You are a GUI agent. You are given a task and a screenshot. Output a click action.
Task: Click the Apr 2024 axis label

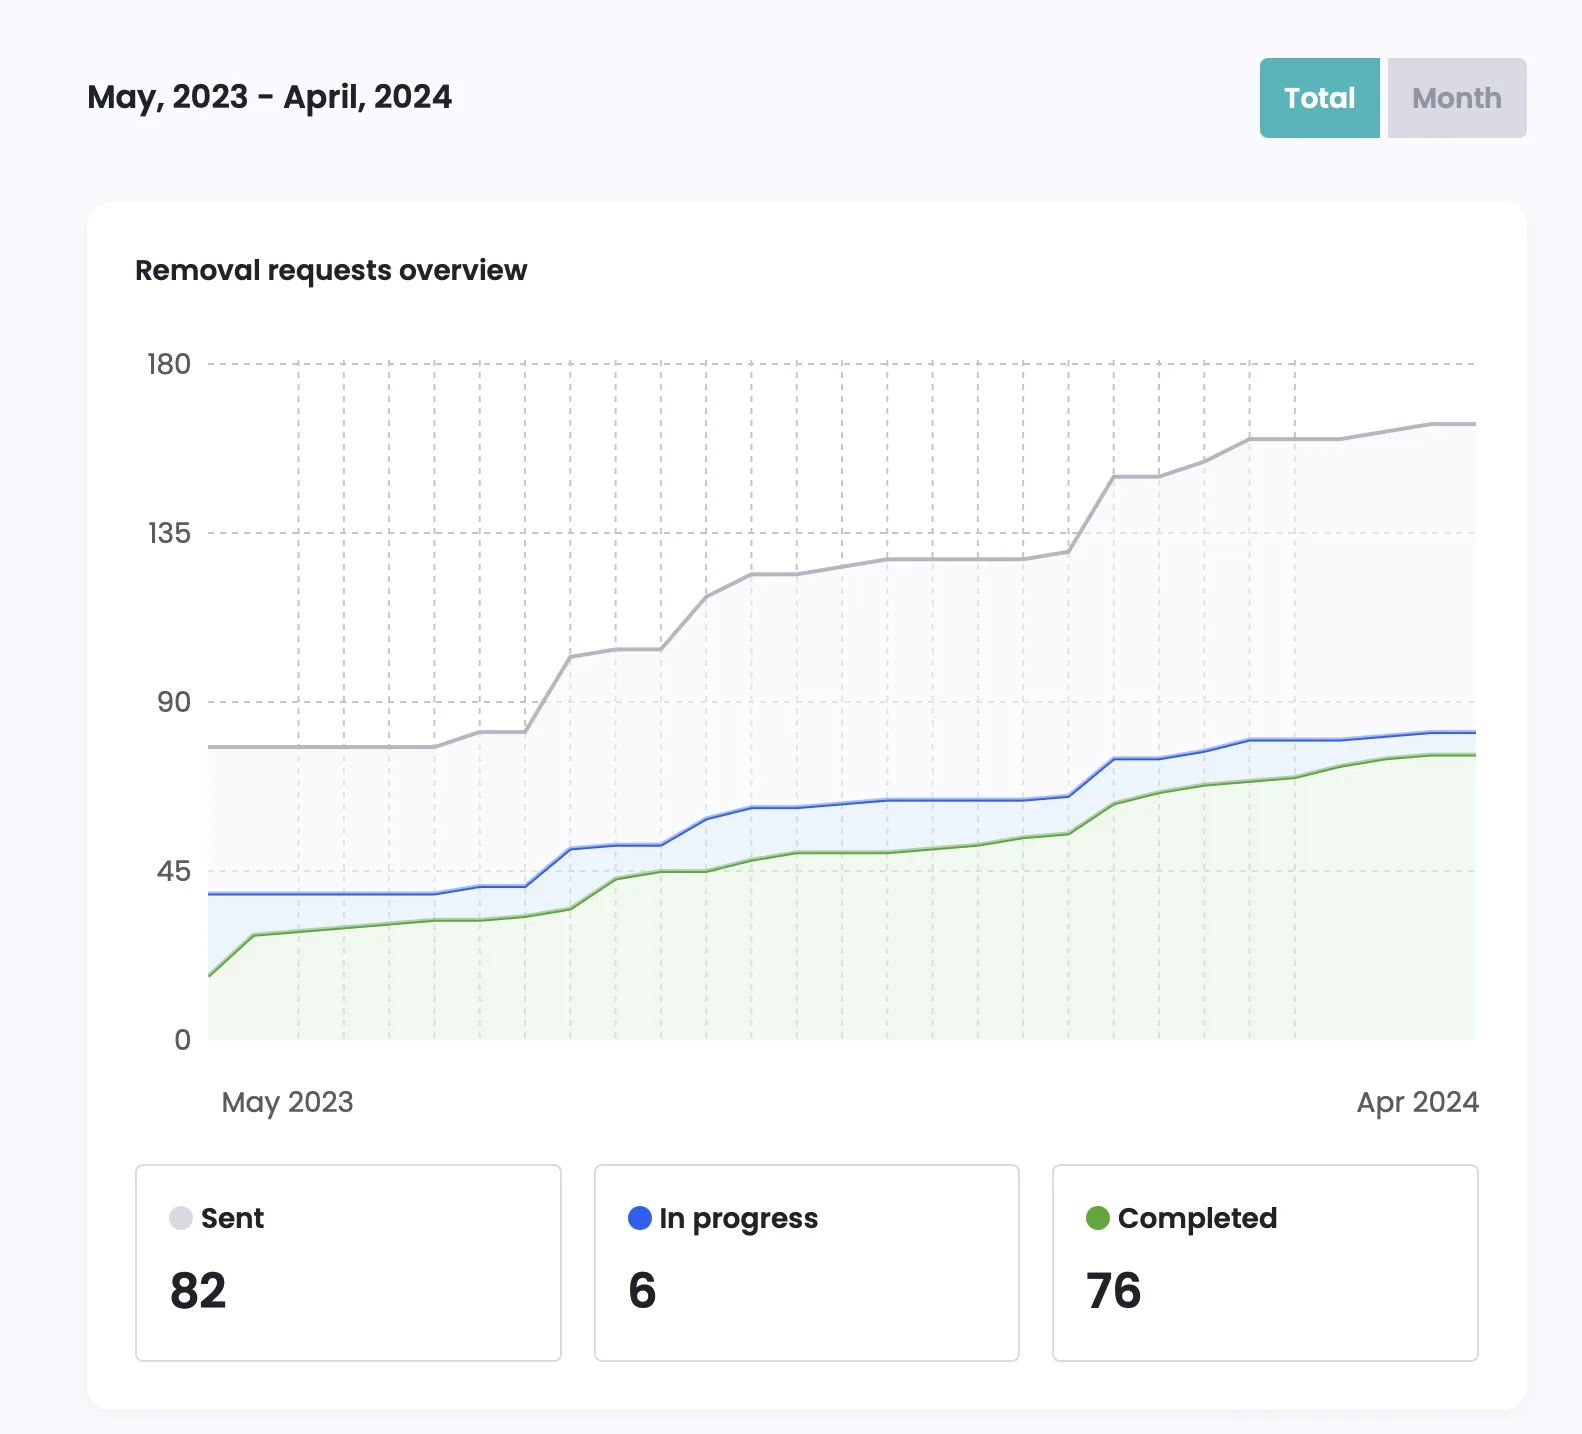coord(1417,1102)
